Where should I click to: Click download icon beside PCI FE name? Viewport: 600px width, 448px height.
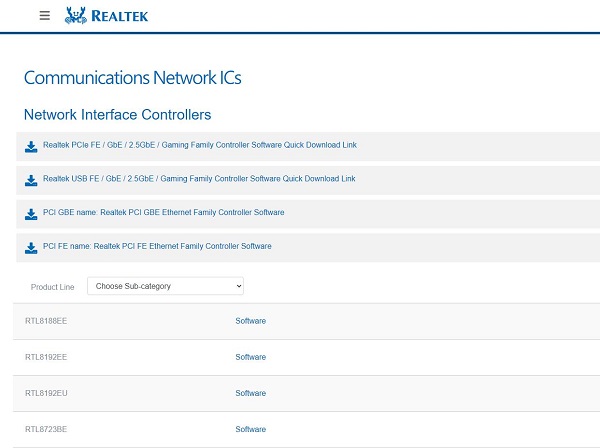tap(31, 248)
